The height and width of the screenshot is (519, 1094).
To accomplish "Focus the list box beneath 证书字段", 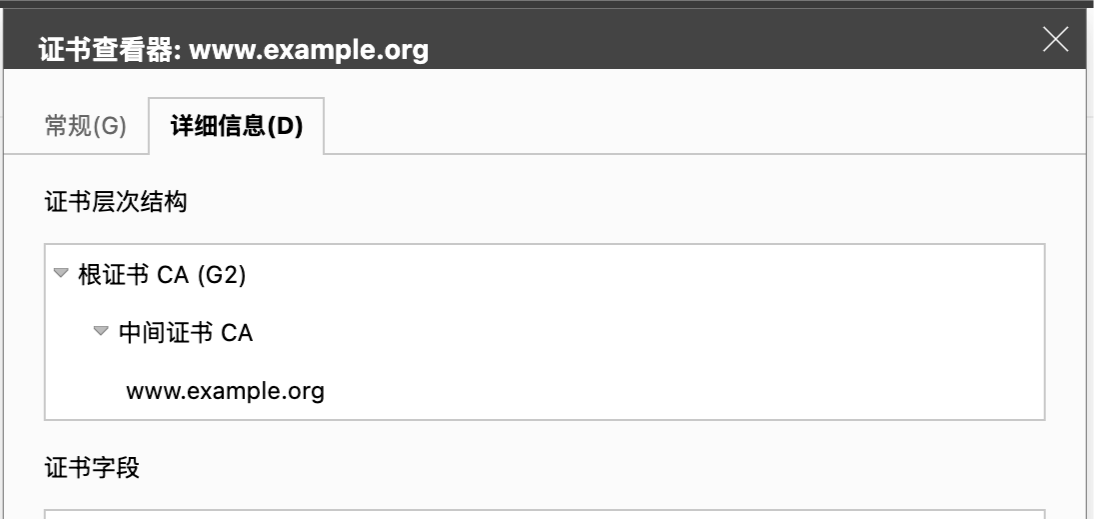I will 545,515.
